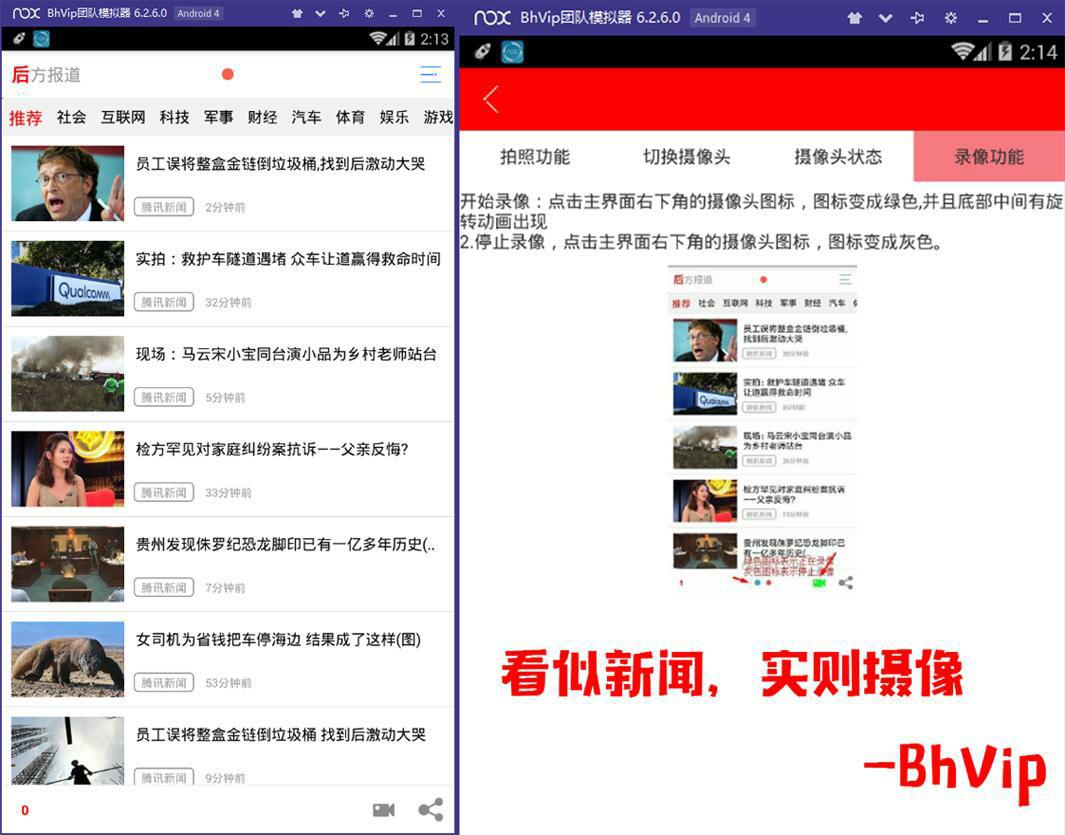Tap the Wi-Fi signal icon in right status bar

tap(963, 51)
